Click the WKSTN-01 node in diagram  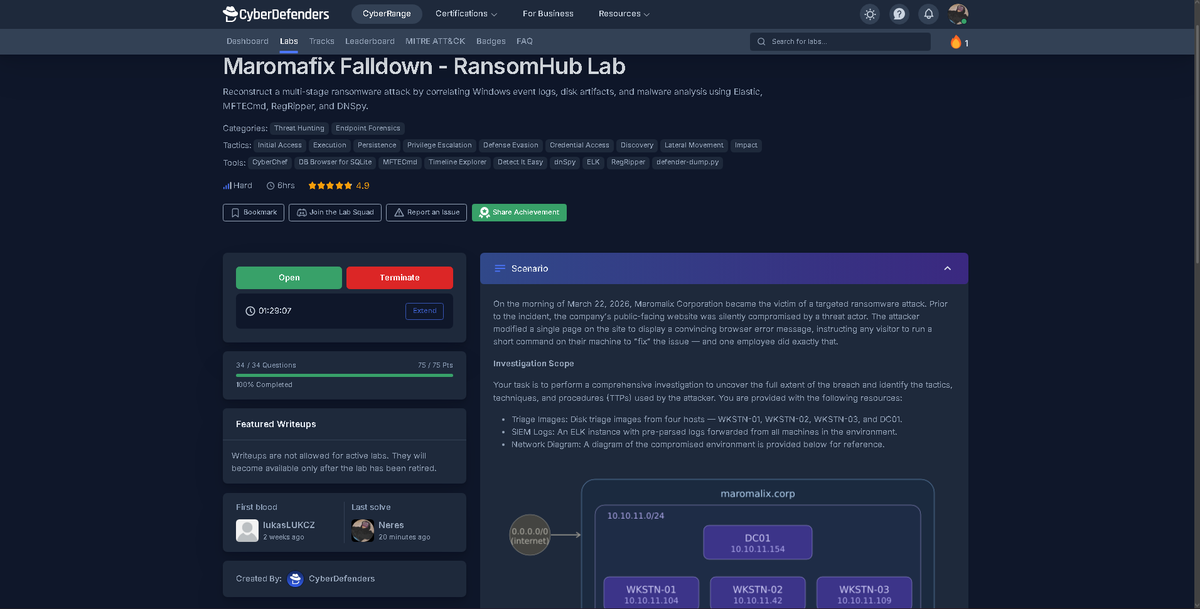coord(651,593)
